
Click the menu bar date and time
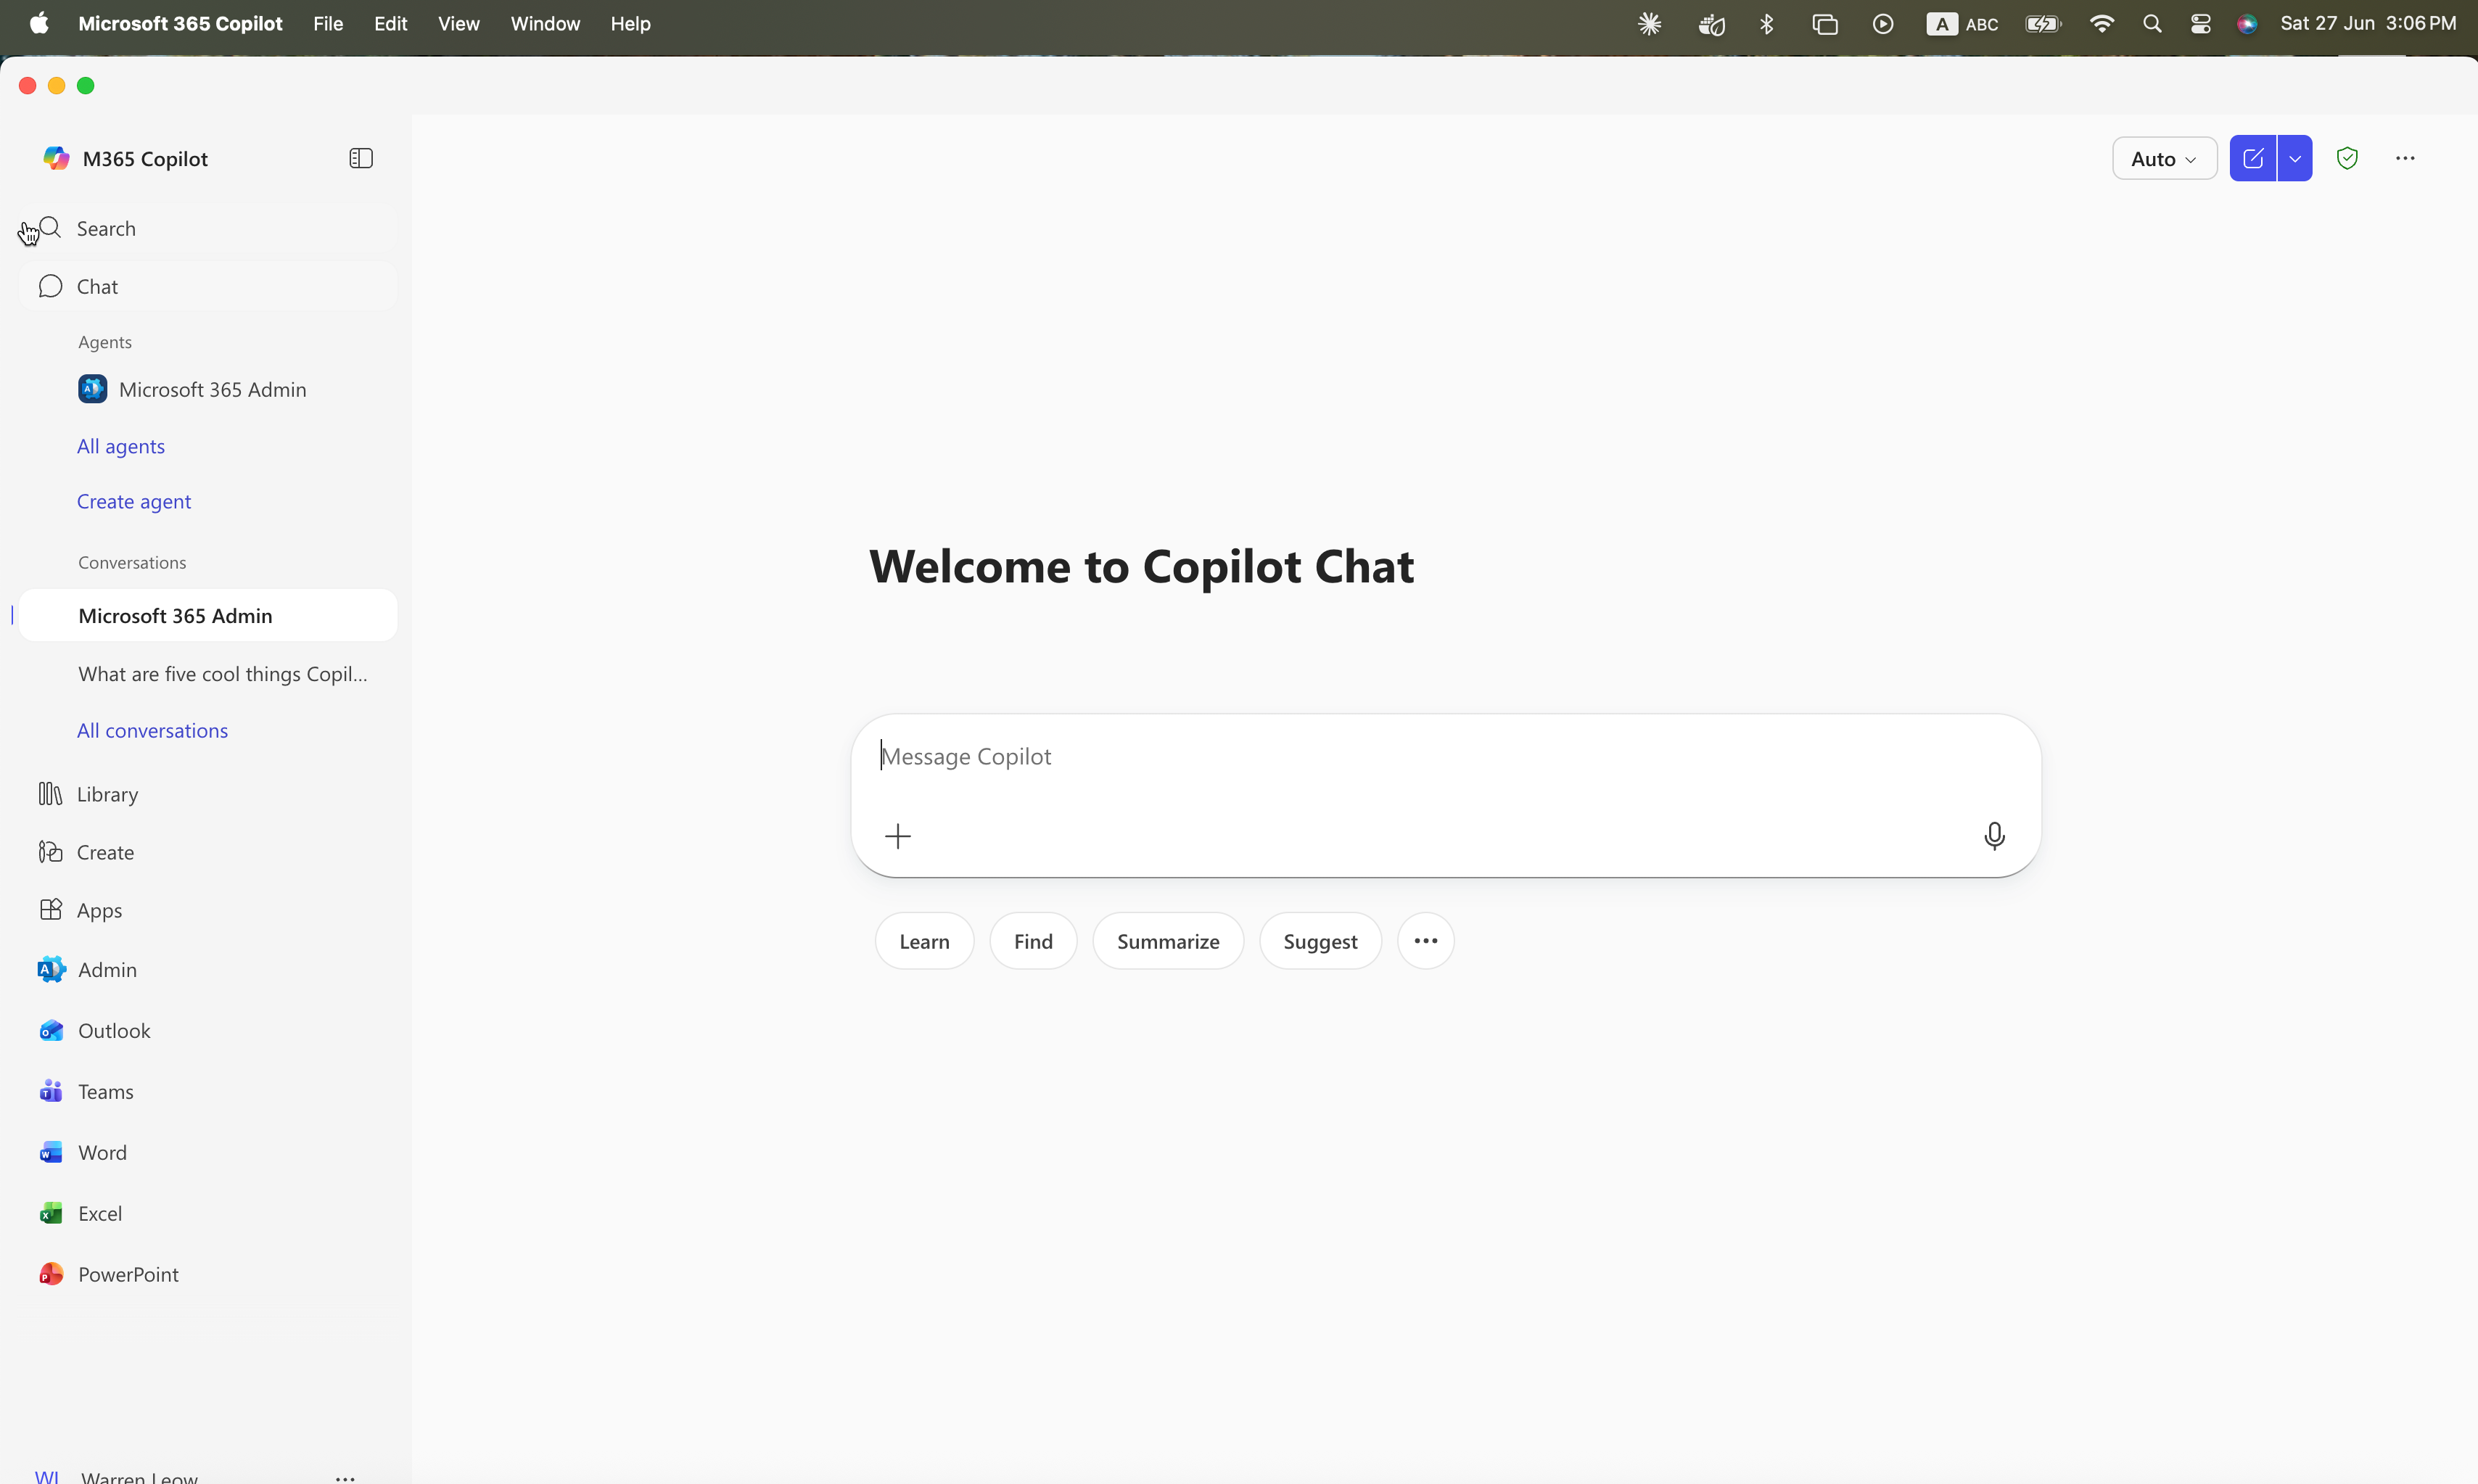pos(2367,24)
